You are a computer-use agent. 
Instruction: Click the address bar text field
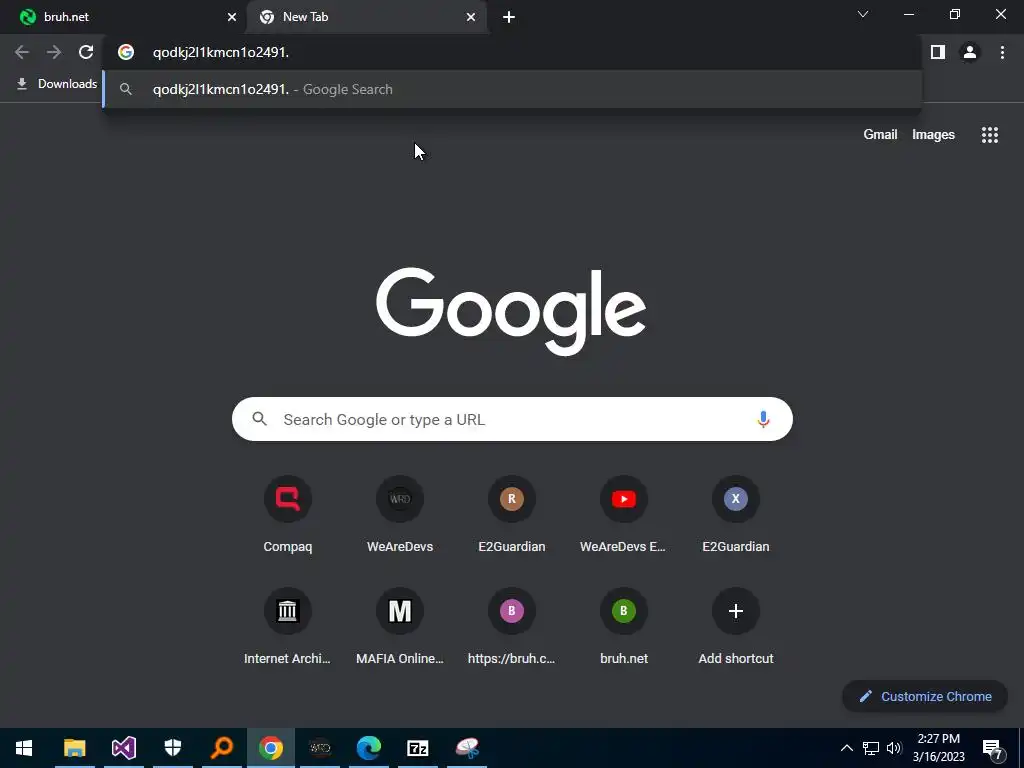[x=512, y=52]
